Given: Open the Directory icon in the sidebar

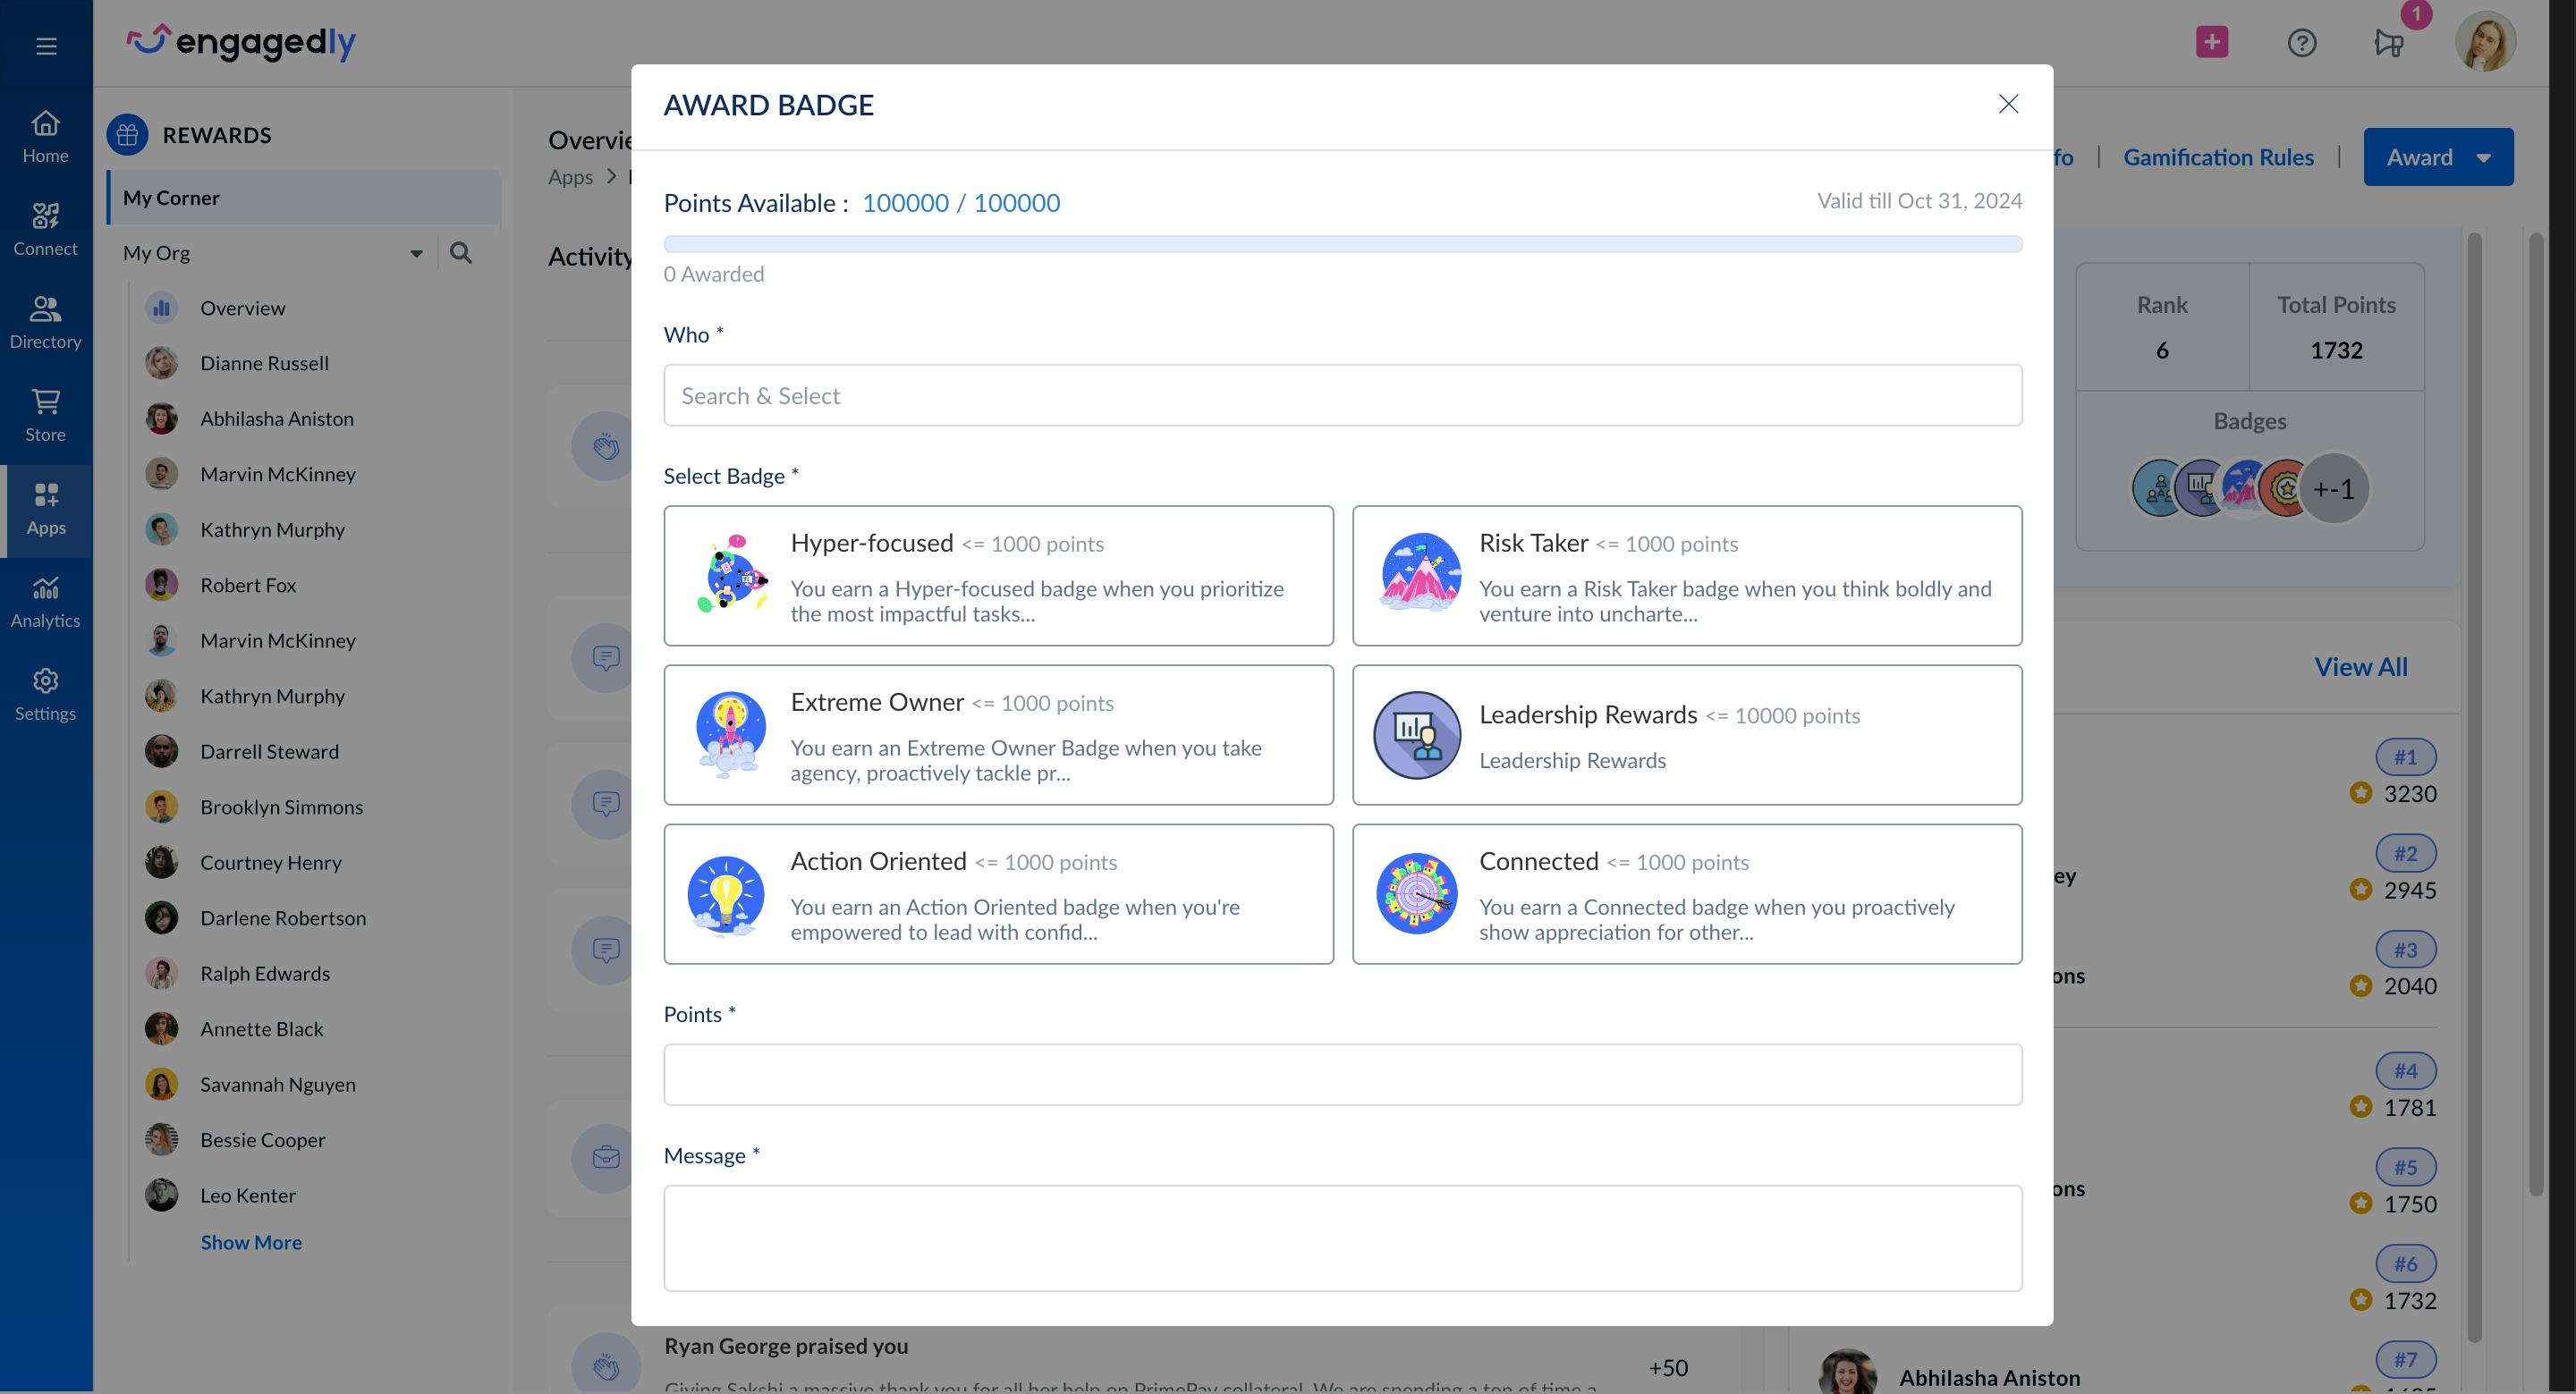Looking at the screenshot, I should 46,322.
